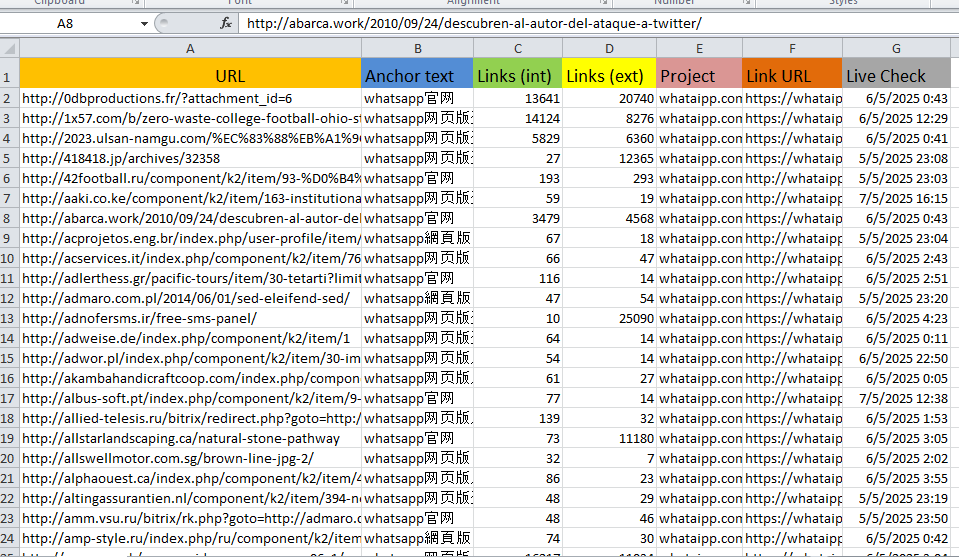This screenshot has width=959, height=557.
Task: Click the green Links (int) header cell
Action: 517,73
